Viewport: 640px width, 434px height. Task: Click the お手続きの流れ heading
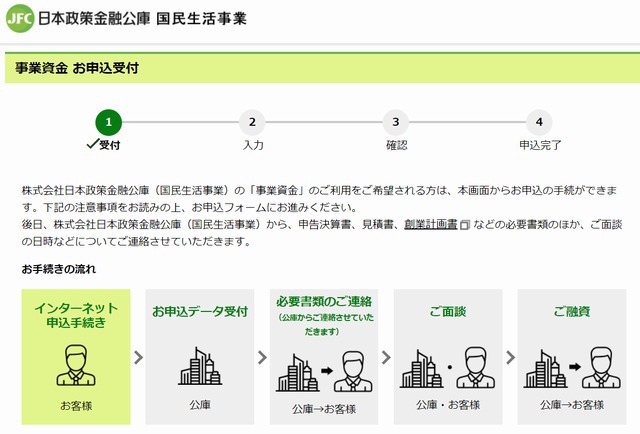tap(59, 269)
